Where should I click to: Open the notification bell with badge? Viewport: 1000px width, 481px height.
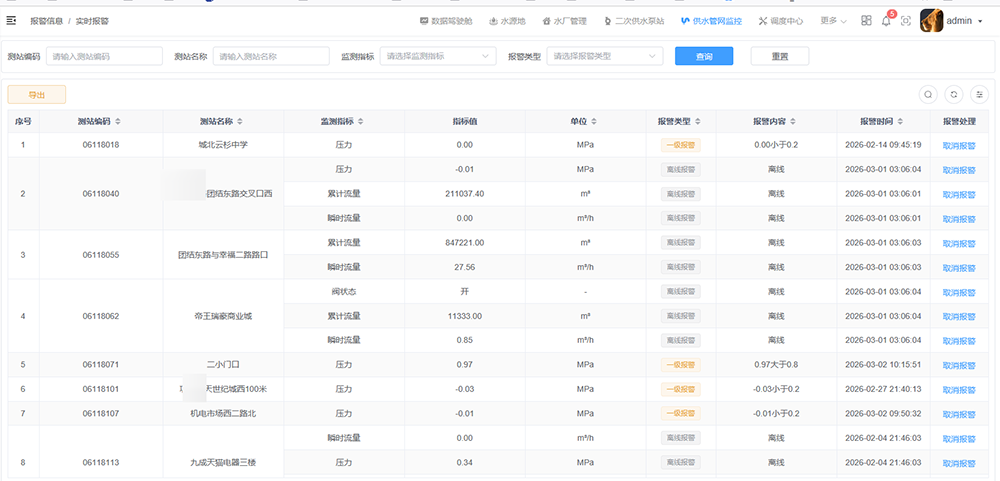point(886,21)
